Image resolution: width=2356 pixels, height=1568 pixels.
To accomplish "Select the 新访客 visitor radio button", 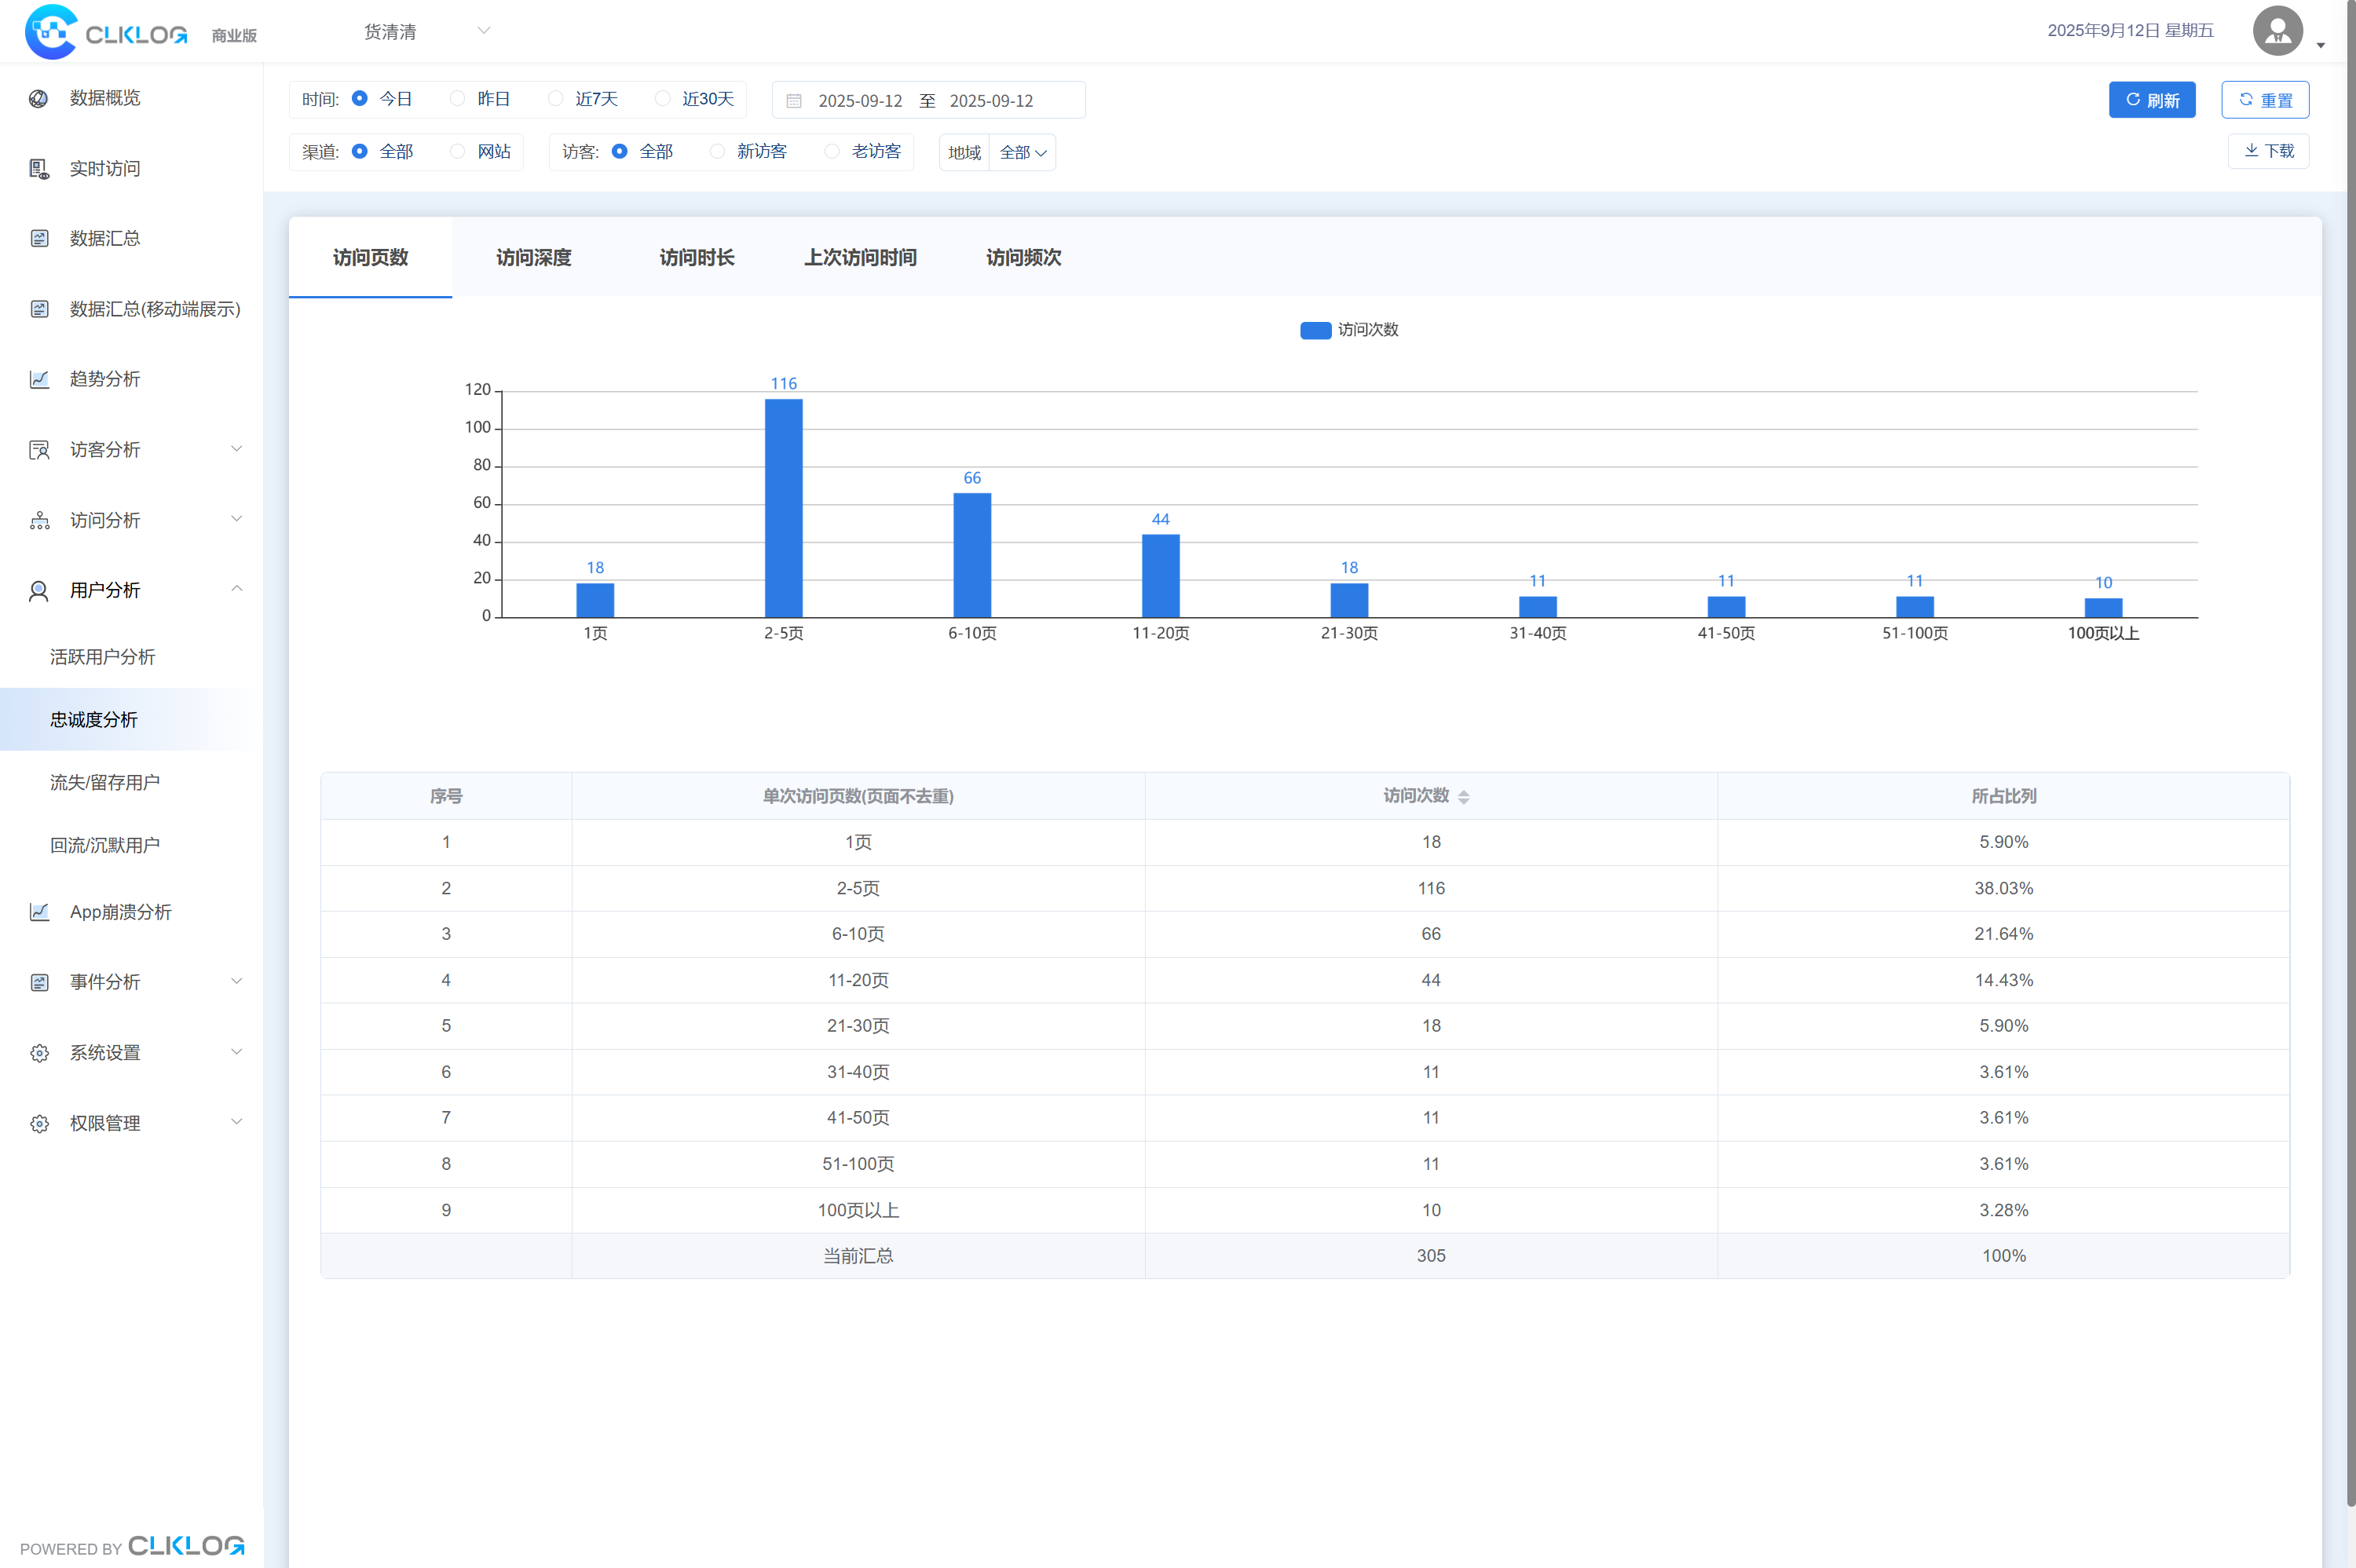I will 717,152.
